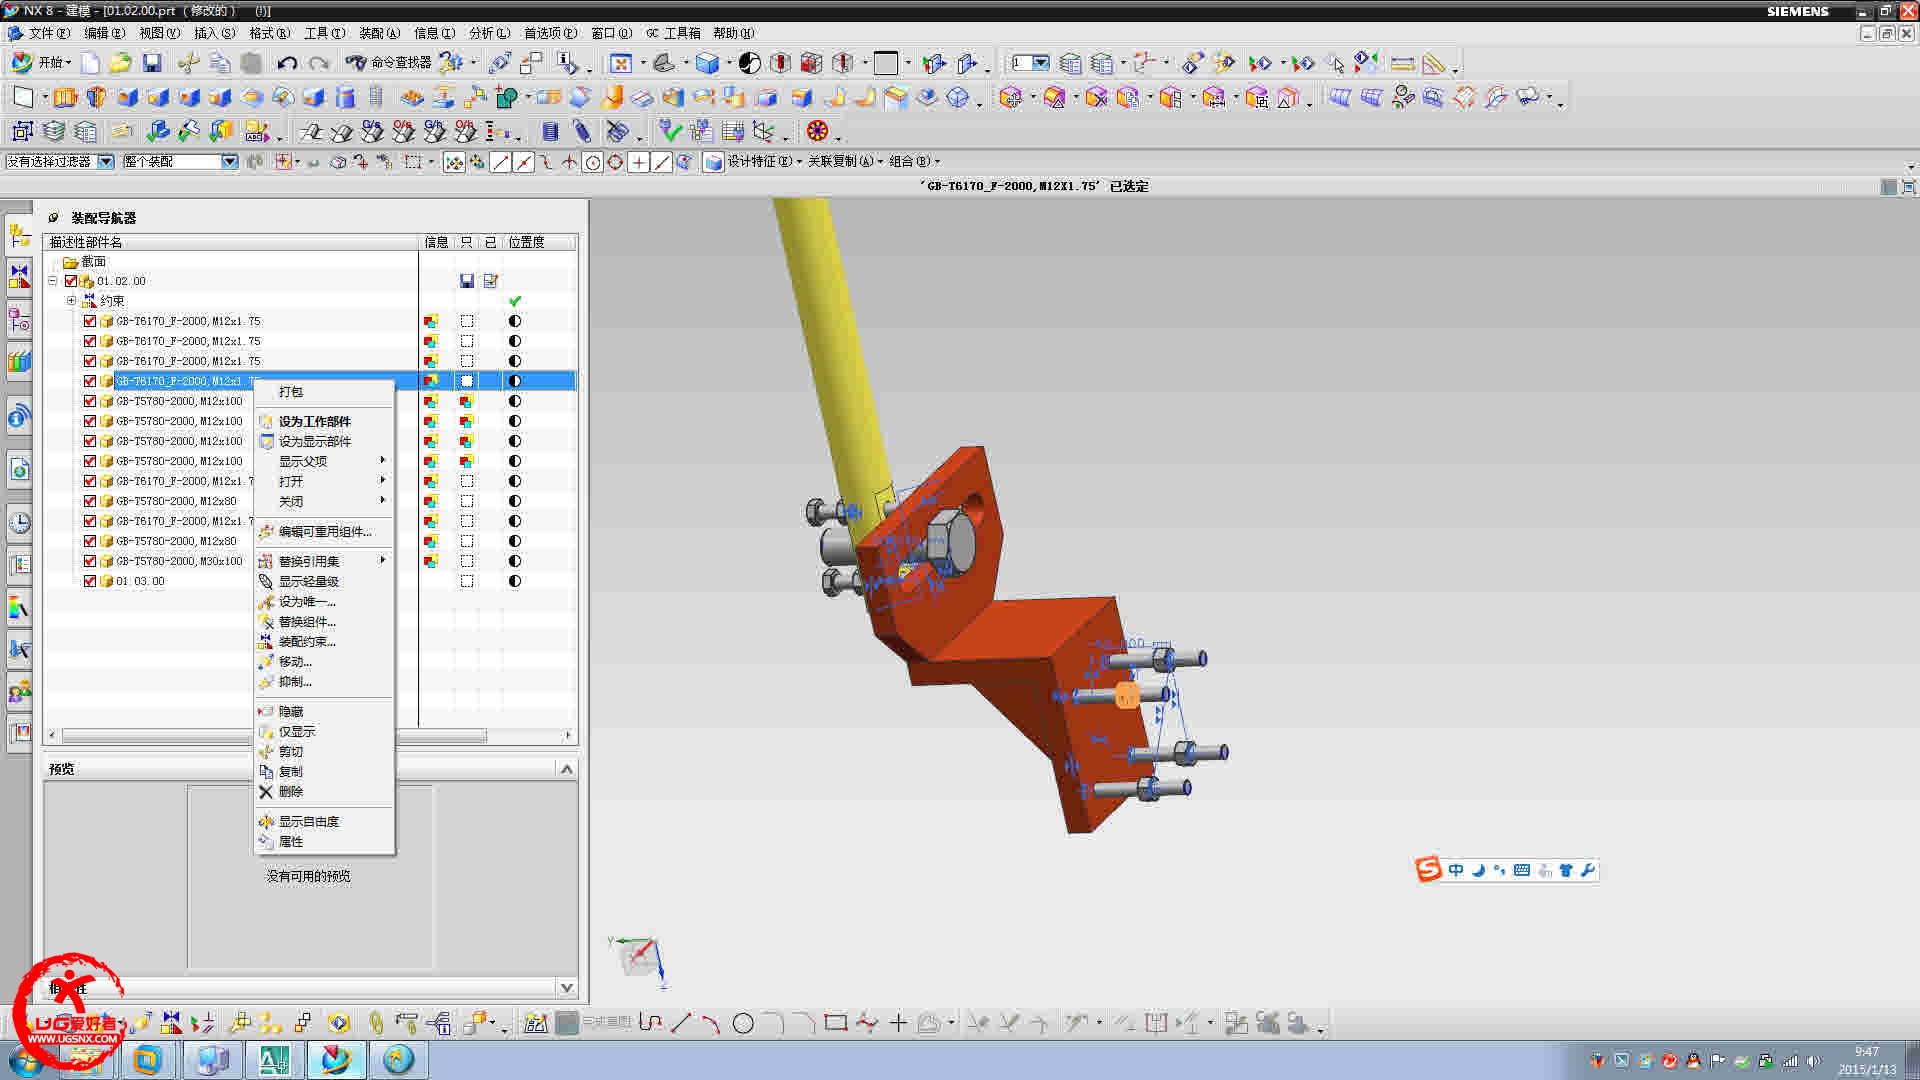Viewport: 1920px width, 1080px height.
Task: Click the sketch rectangle icon in feature toolbar
Action: 23,97
